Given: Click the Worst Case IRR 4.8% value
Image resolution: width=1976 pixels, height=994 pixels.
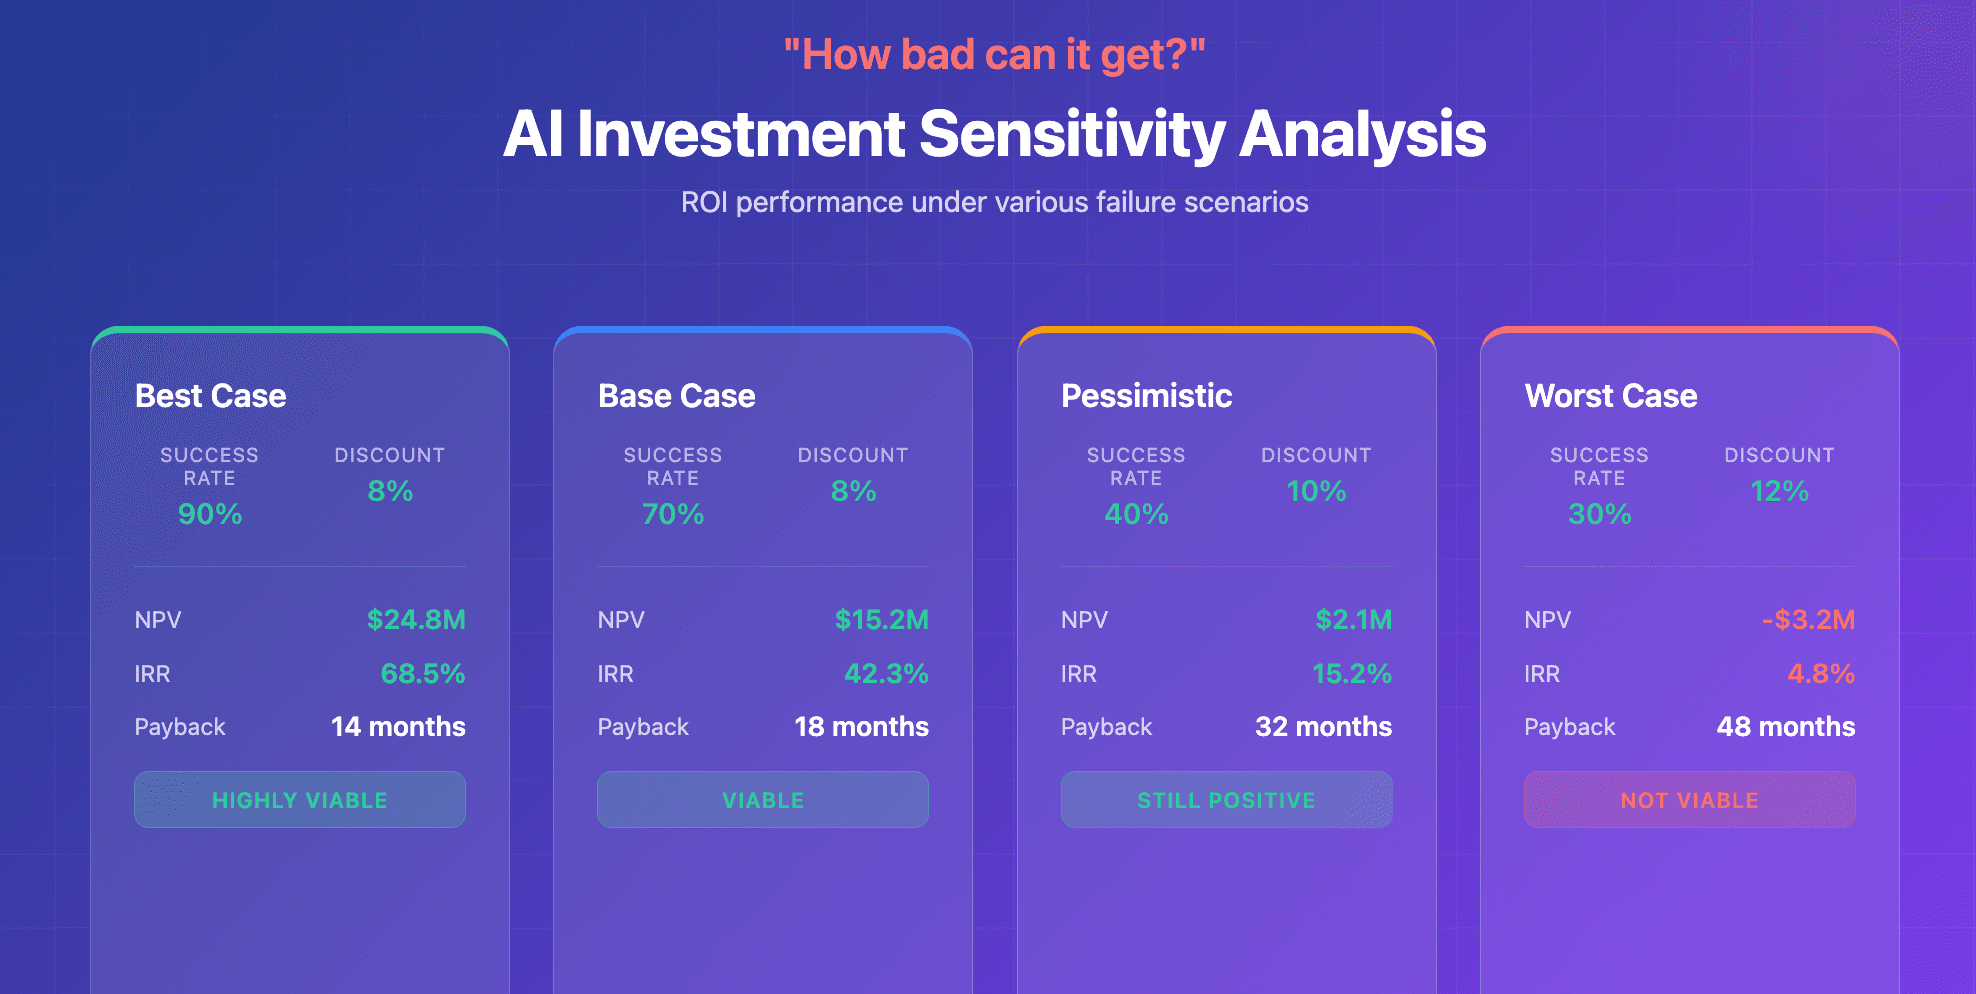Looking at the screenshot, I should 1821,674.
